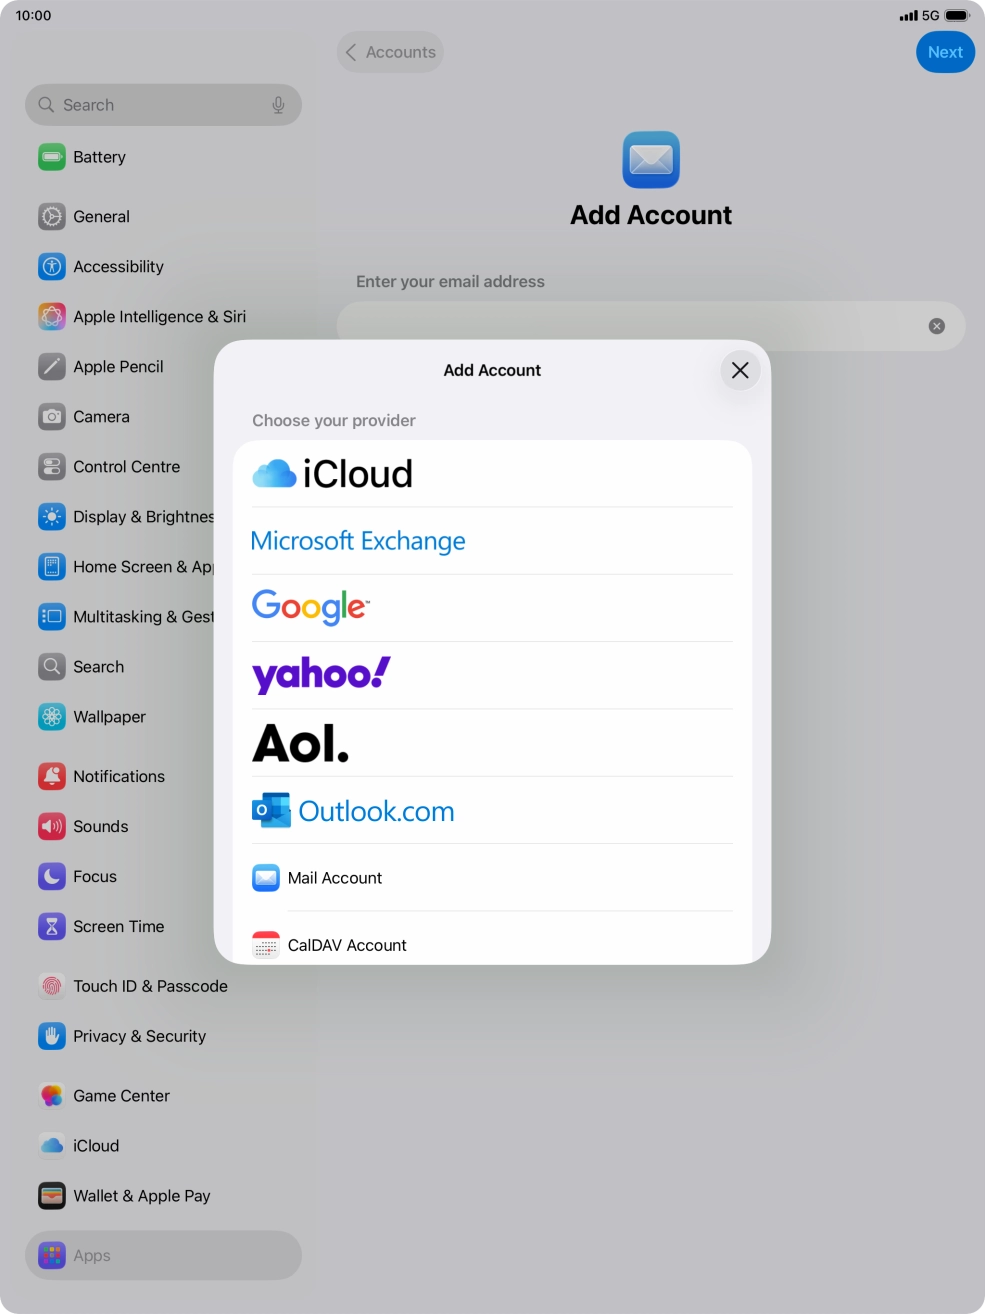This screenshot has width=985, height=1314.
Task: Pick Google as account provider
Action: point(491,608)
